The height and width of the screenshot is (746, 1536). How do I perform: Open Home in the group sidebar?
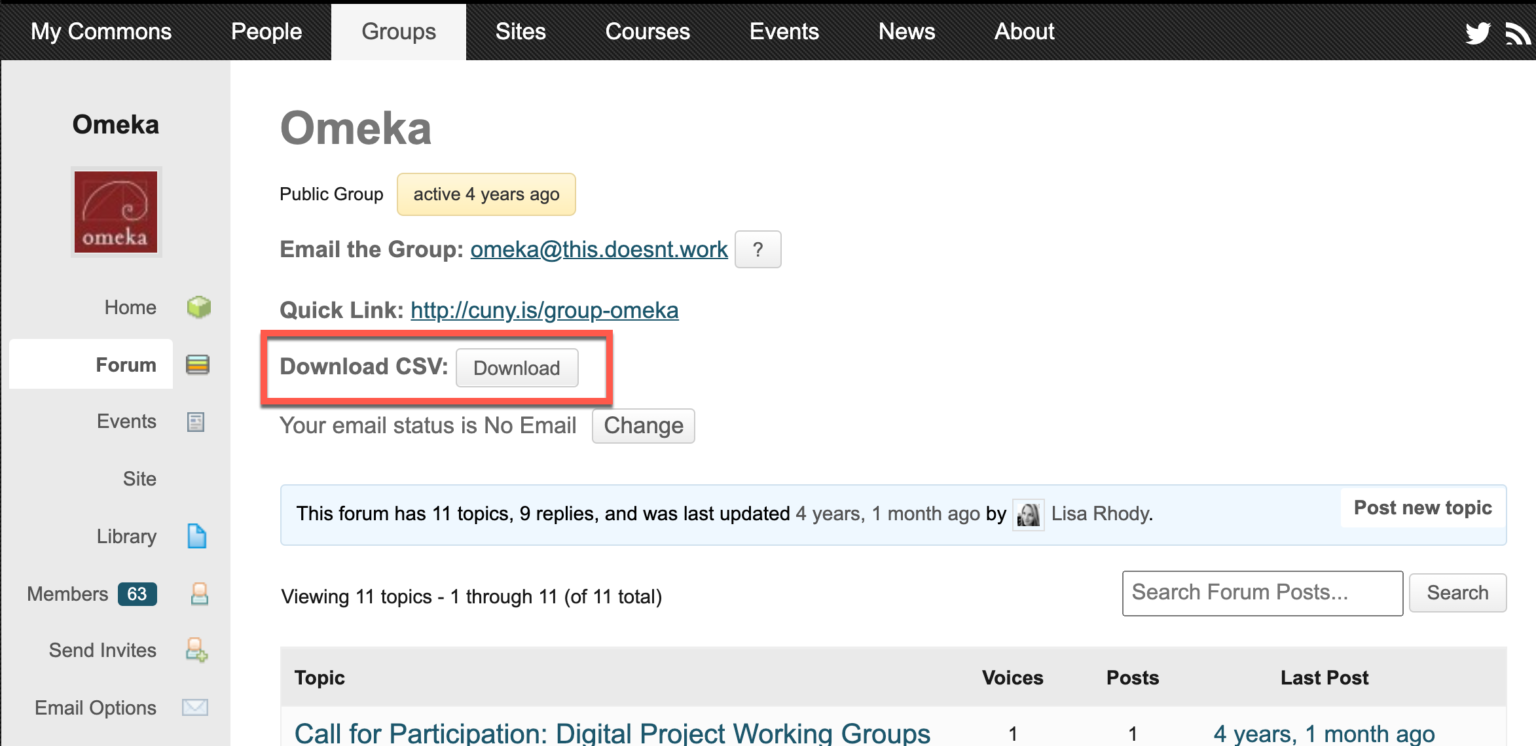point(130,307)
